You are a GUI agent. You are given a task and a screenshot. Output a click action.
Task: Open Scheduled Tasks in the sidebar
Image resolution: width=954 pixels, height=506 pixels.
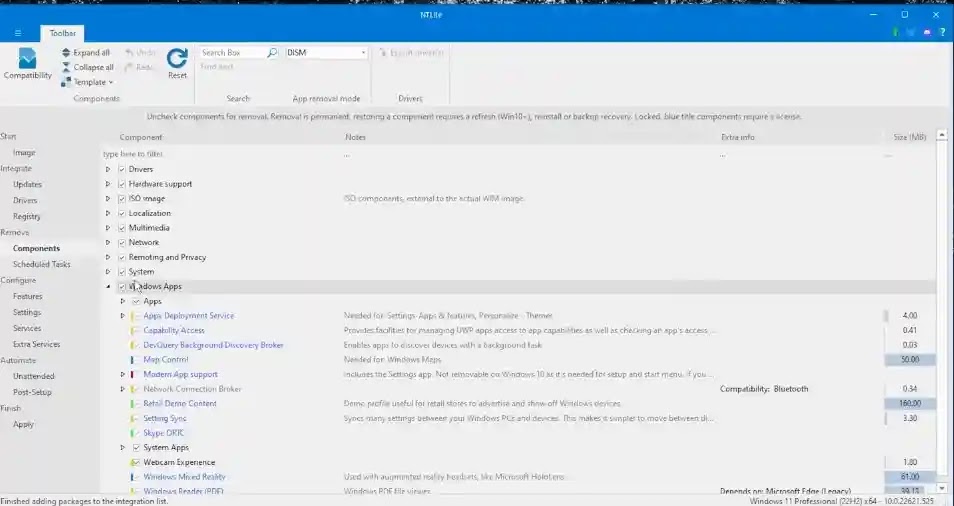[x=41, y=264]
